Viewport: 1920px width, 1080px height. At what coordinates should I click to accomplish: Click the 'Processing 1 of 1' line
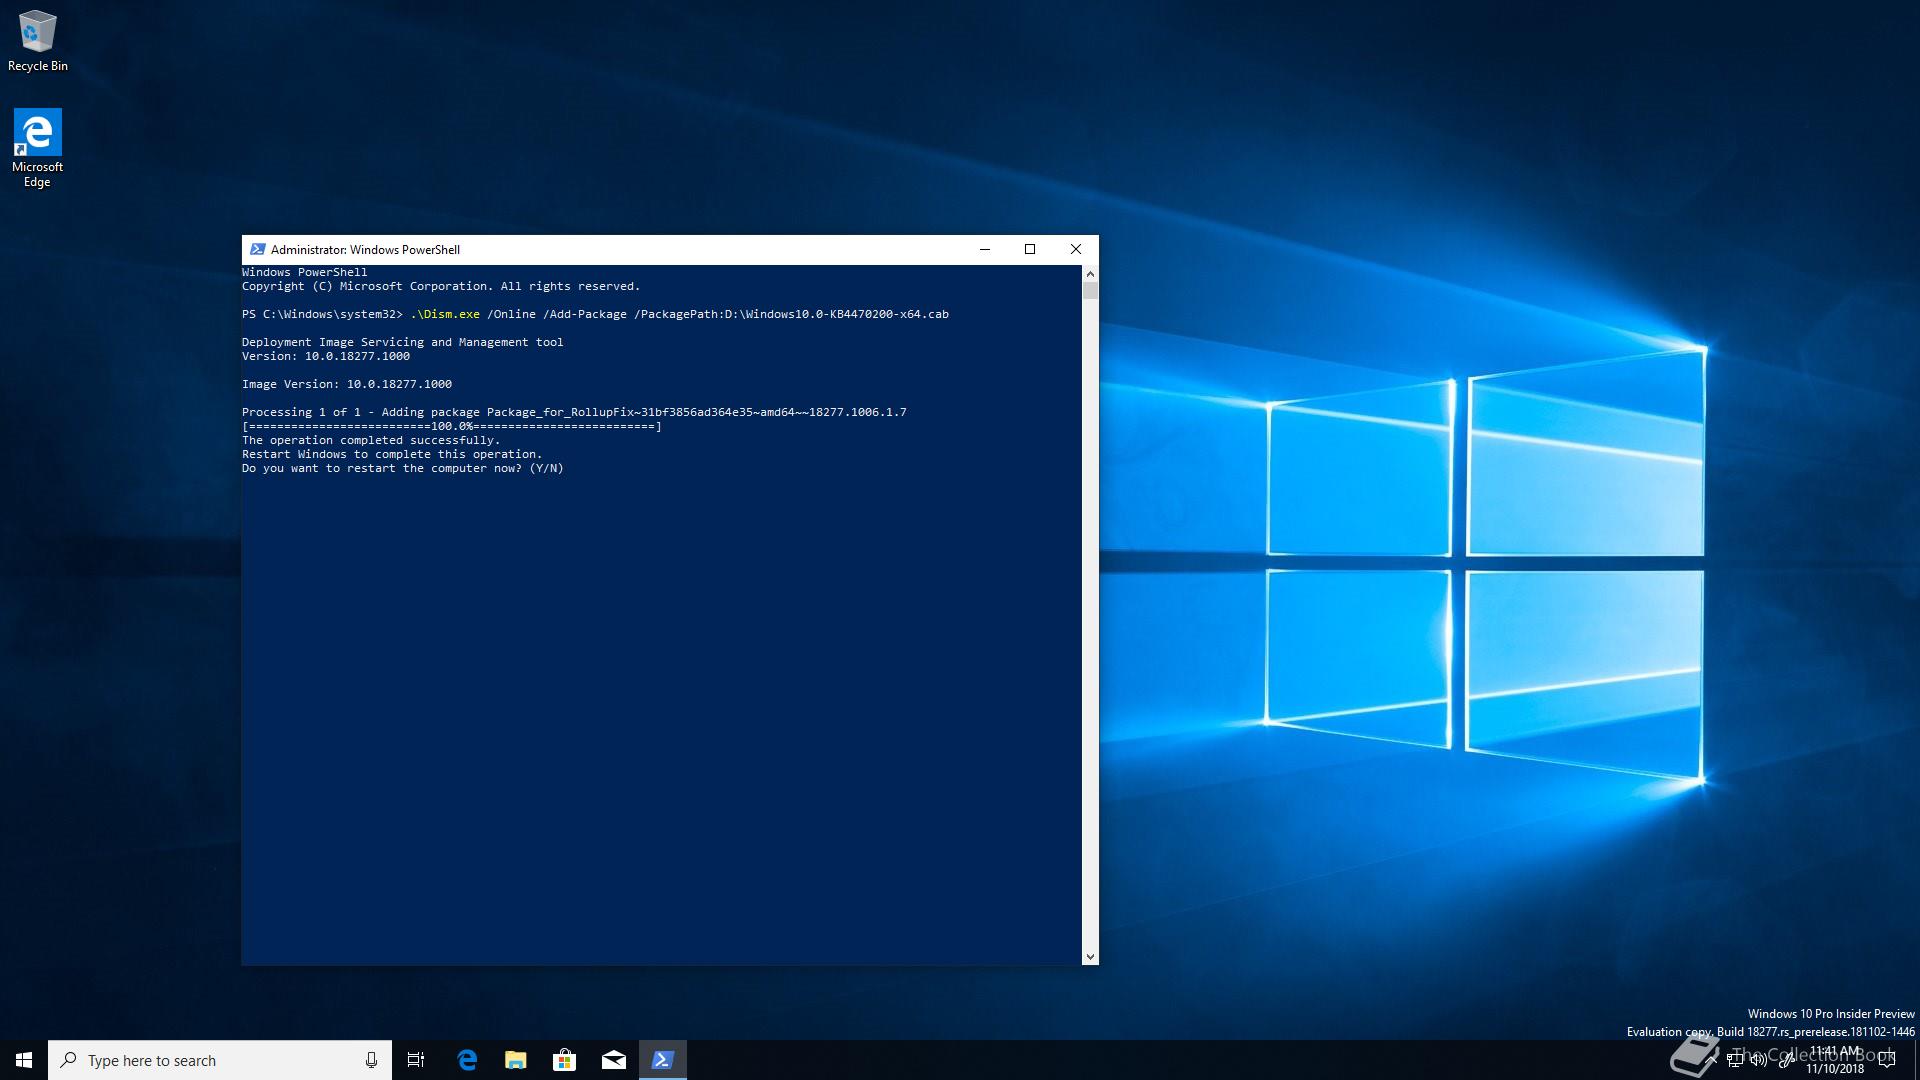point(574,412)
